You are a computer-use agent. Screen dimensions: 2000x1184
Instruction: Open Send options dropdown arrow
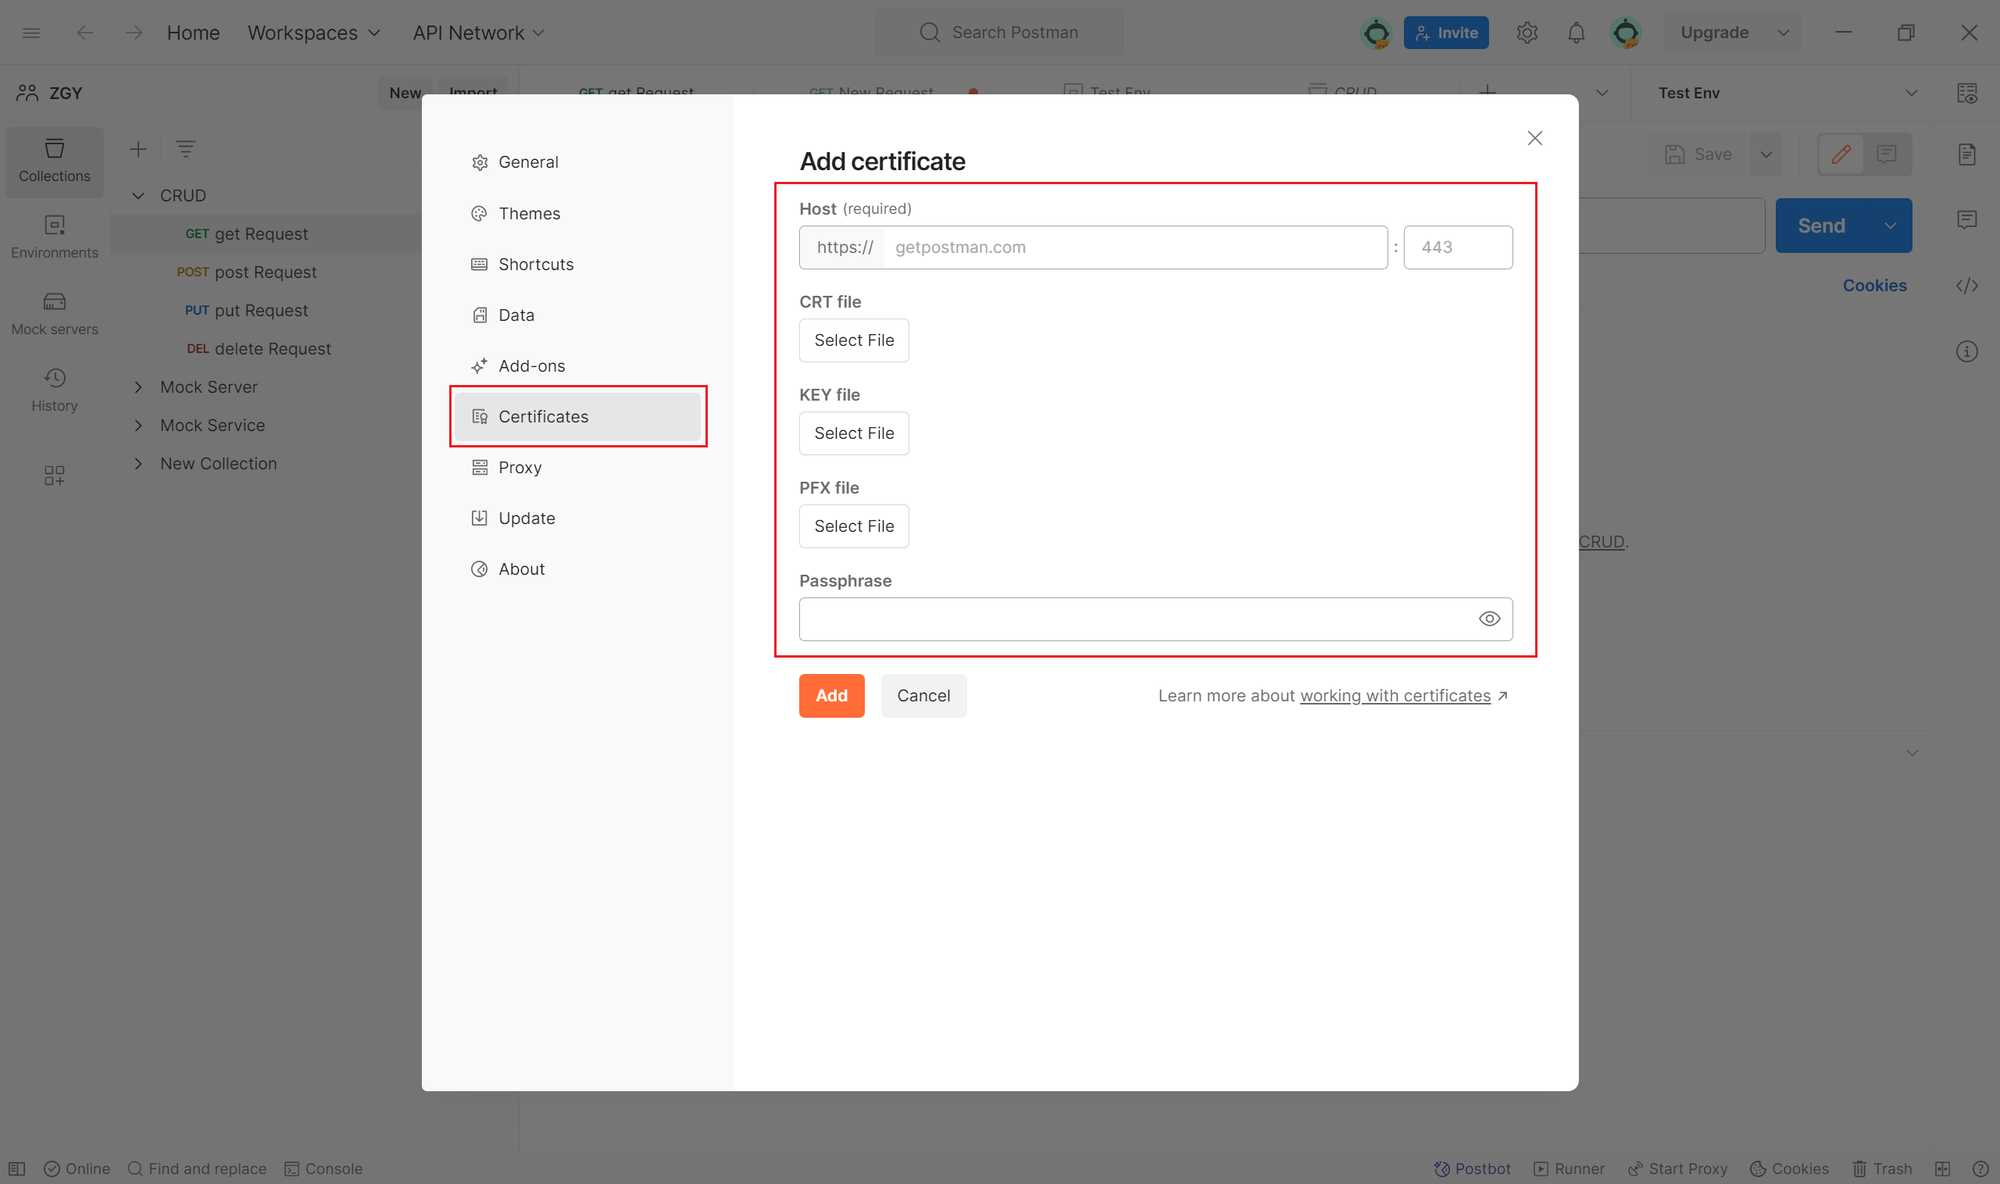[1890, 226]
